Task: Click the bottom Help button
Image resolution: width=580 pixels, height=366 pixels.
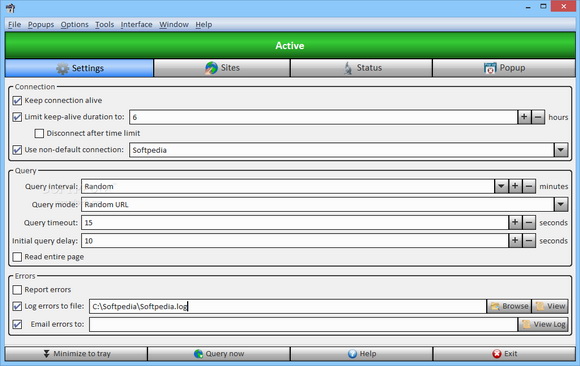Action: 361,354
